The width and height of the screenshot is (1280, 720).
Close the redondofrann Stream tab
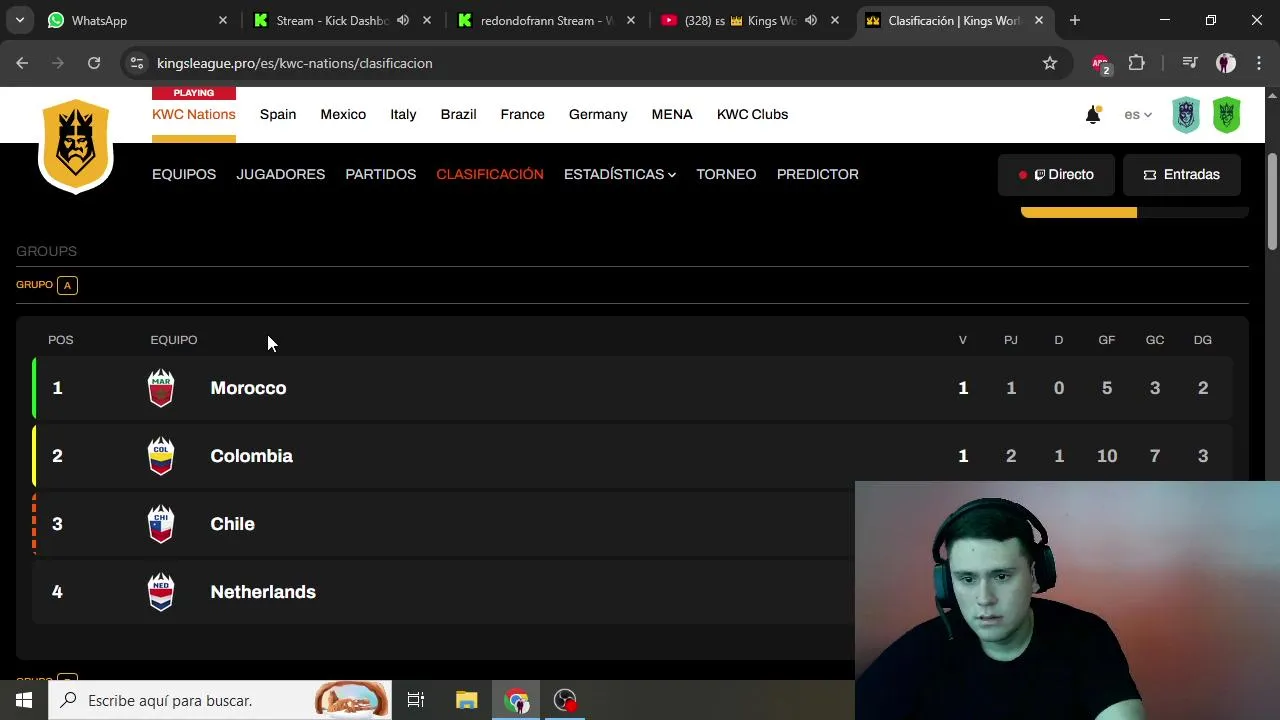[x=631, y=20]
